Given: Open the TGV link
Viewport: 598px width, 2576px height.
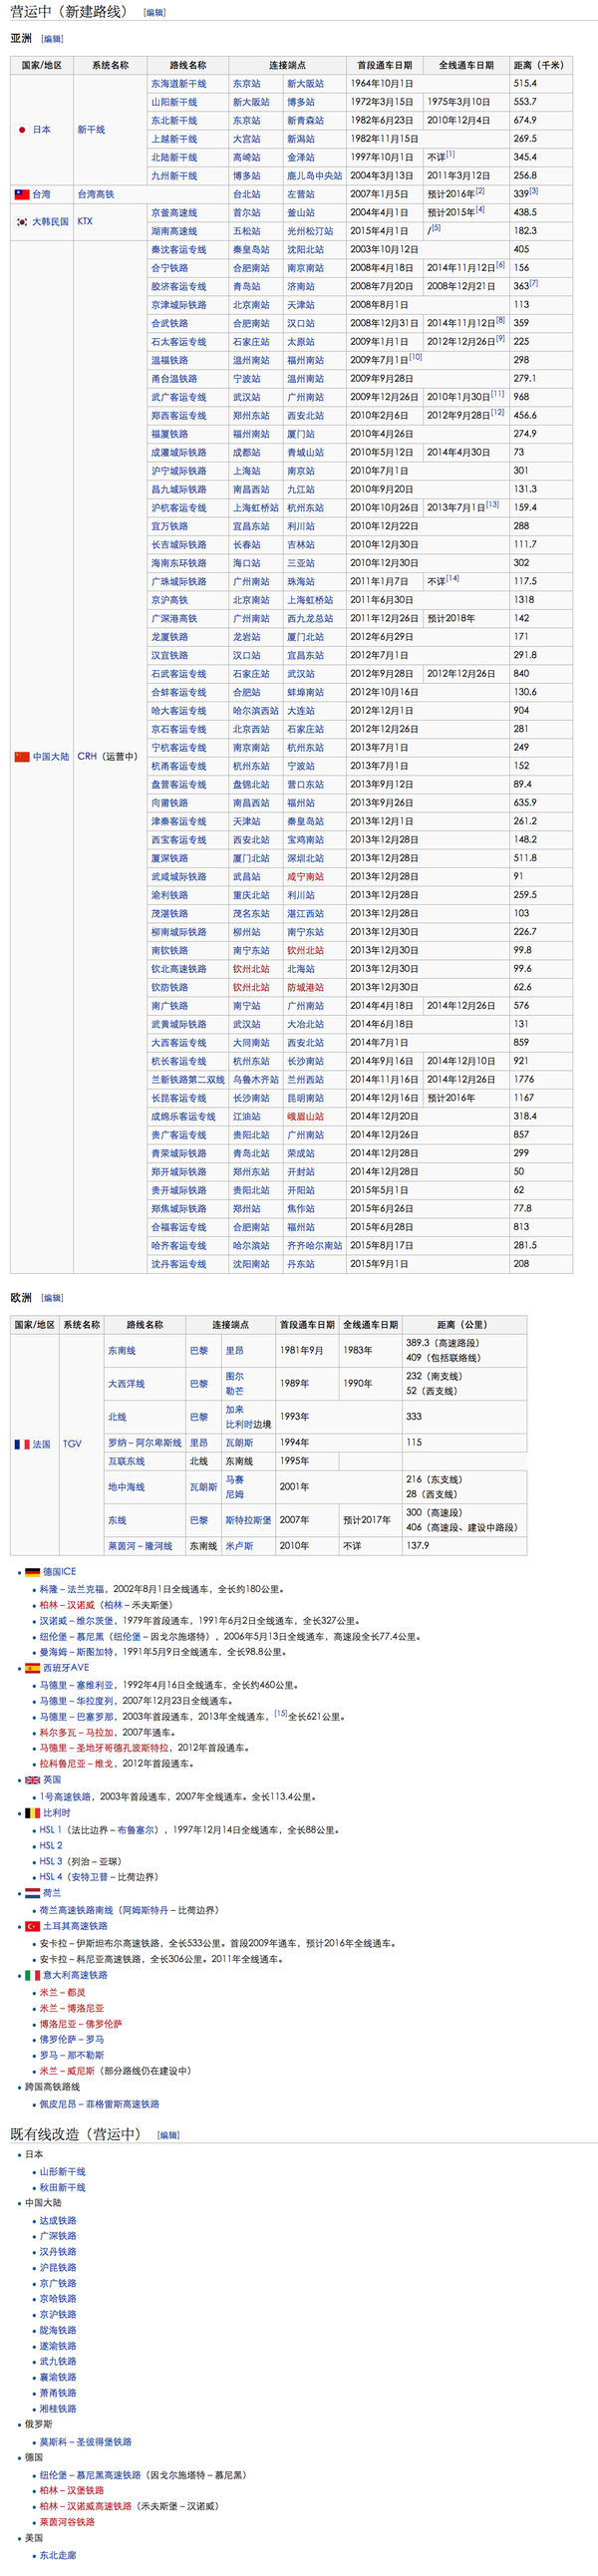Looking at the screenshot, I should (x=73, y=1444).
